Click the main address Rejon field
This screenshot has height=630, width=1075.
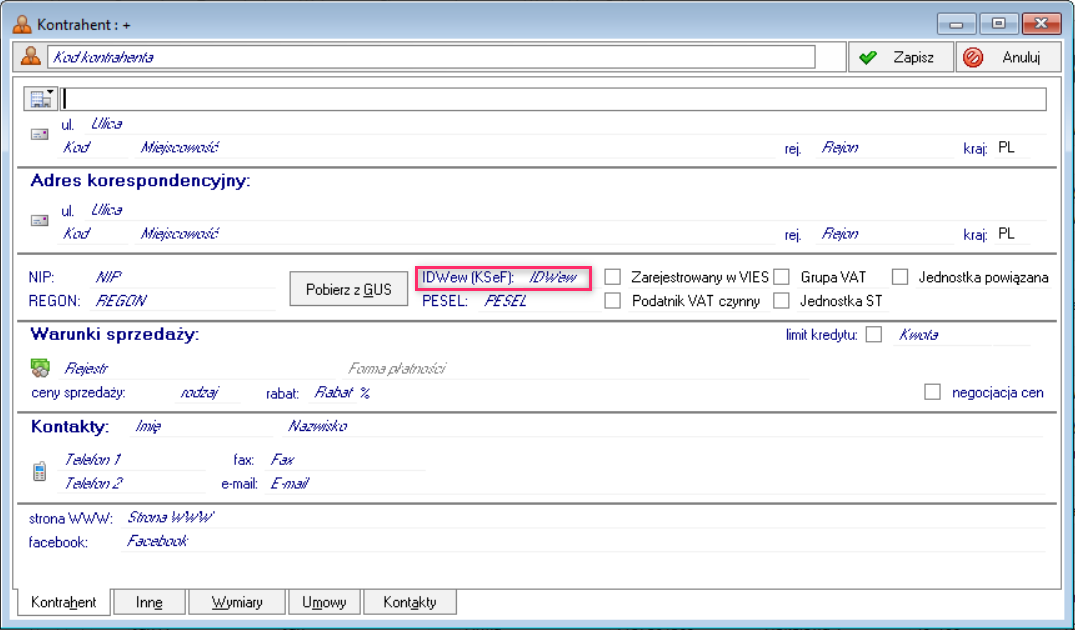pos(885,147)
